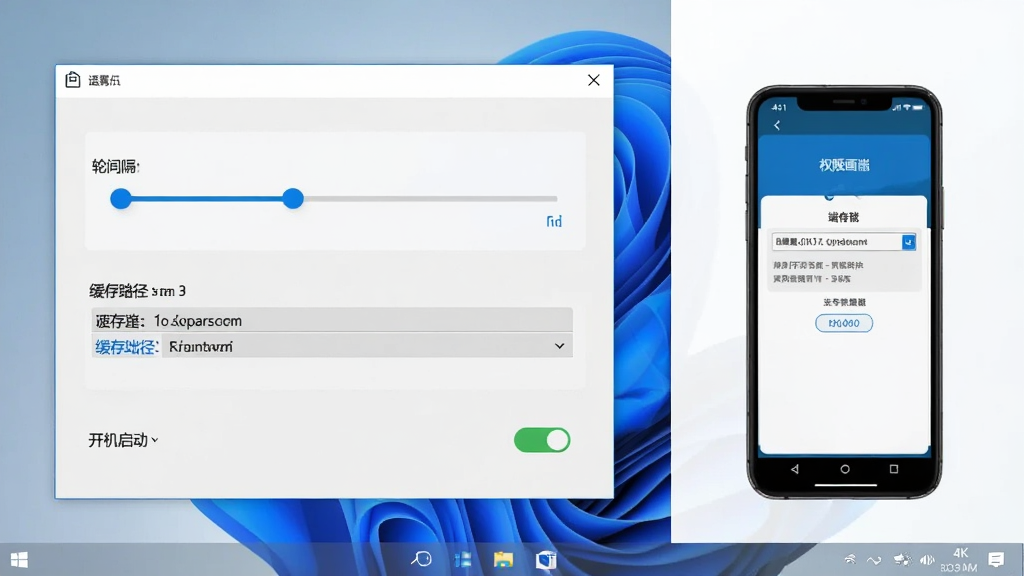Click the settings dialog title bar icon
Viewport: 1024px width, 576px height.
pyautogui.click(x=72, y=80)
